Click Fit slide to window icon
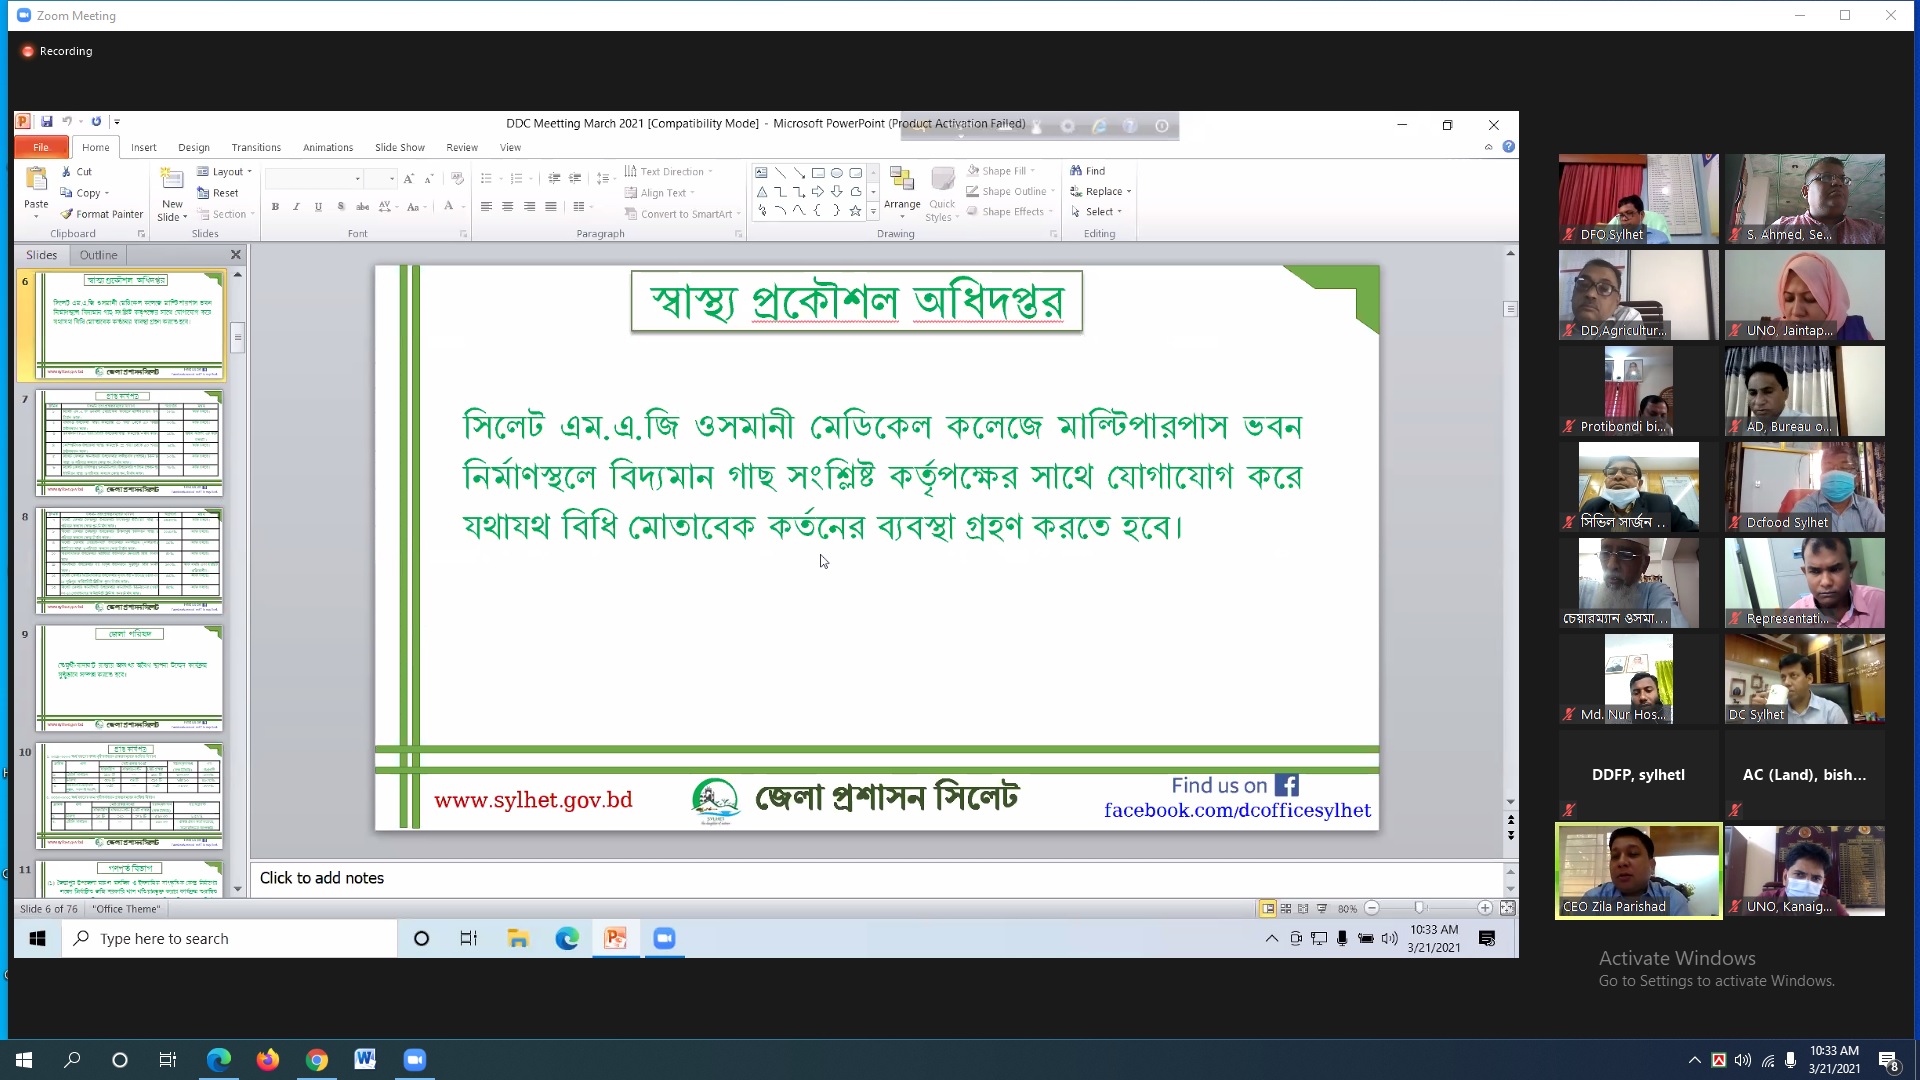The image size is (1920, 1080). click(1507, 909)
